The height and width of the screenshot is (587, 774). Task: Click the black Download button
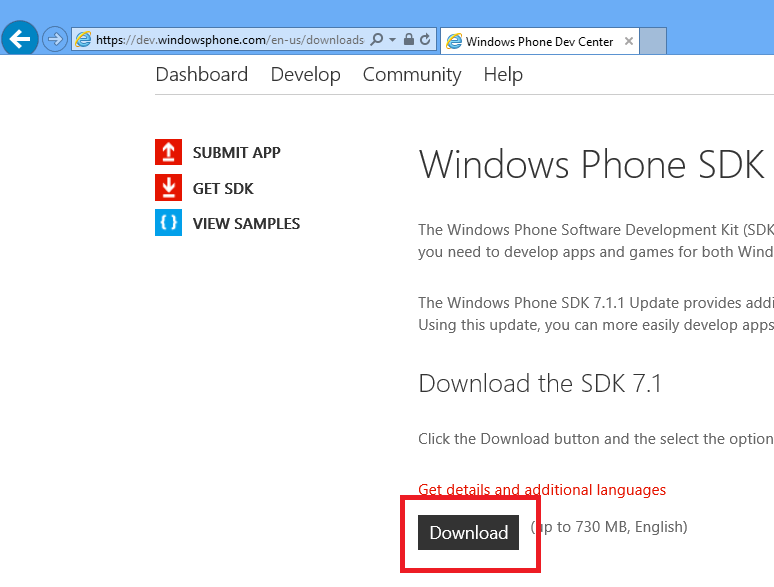[468, 532]
